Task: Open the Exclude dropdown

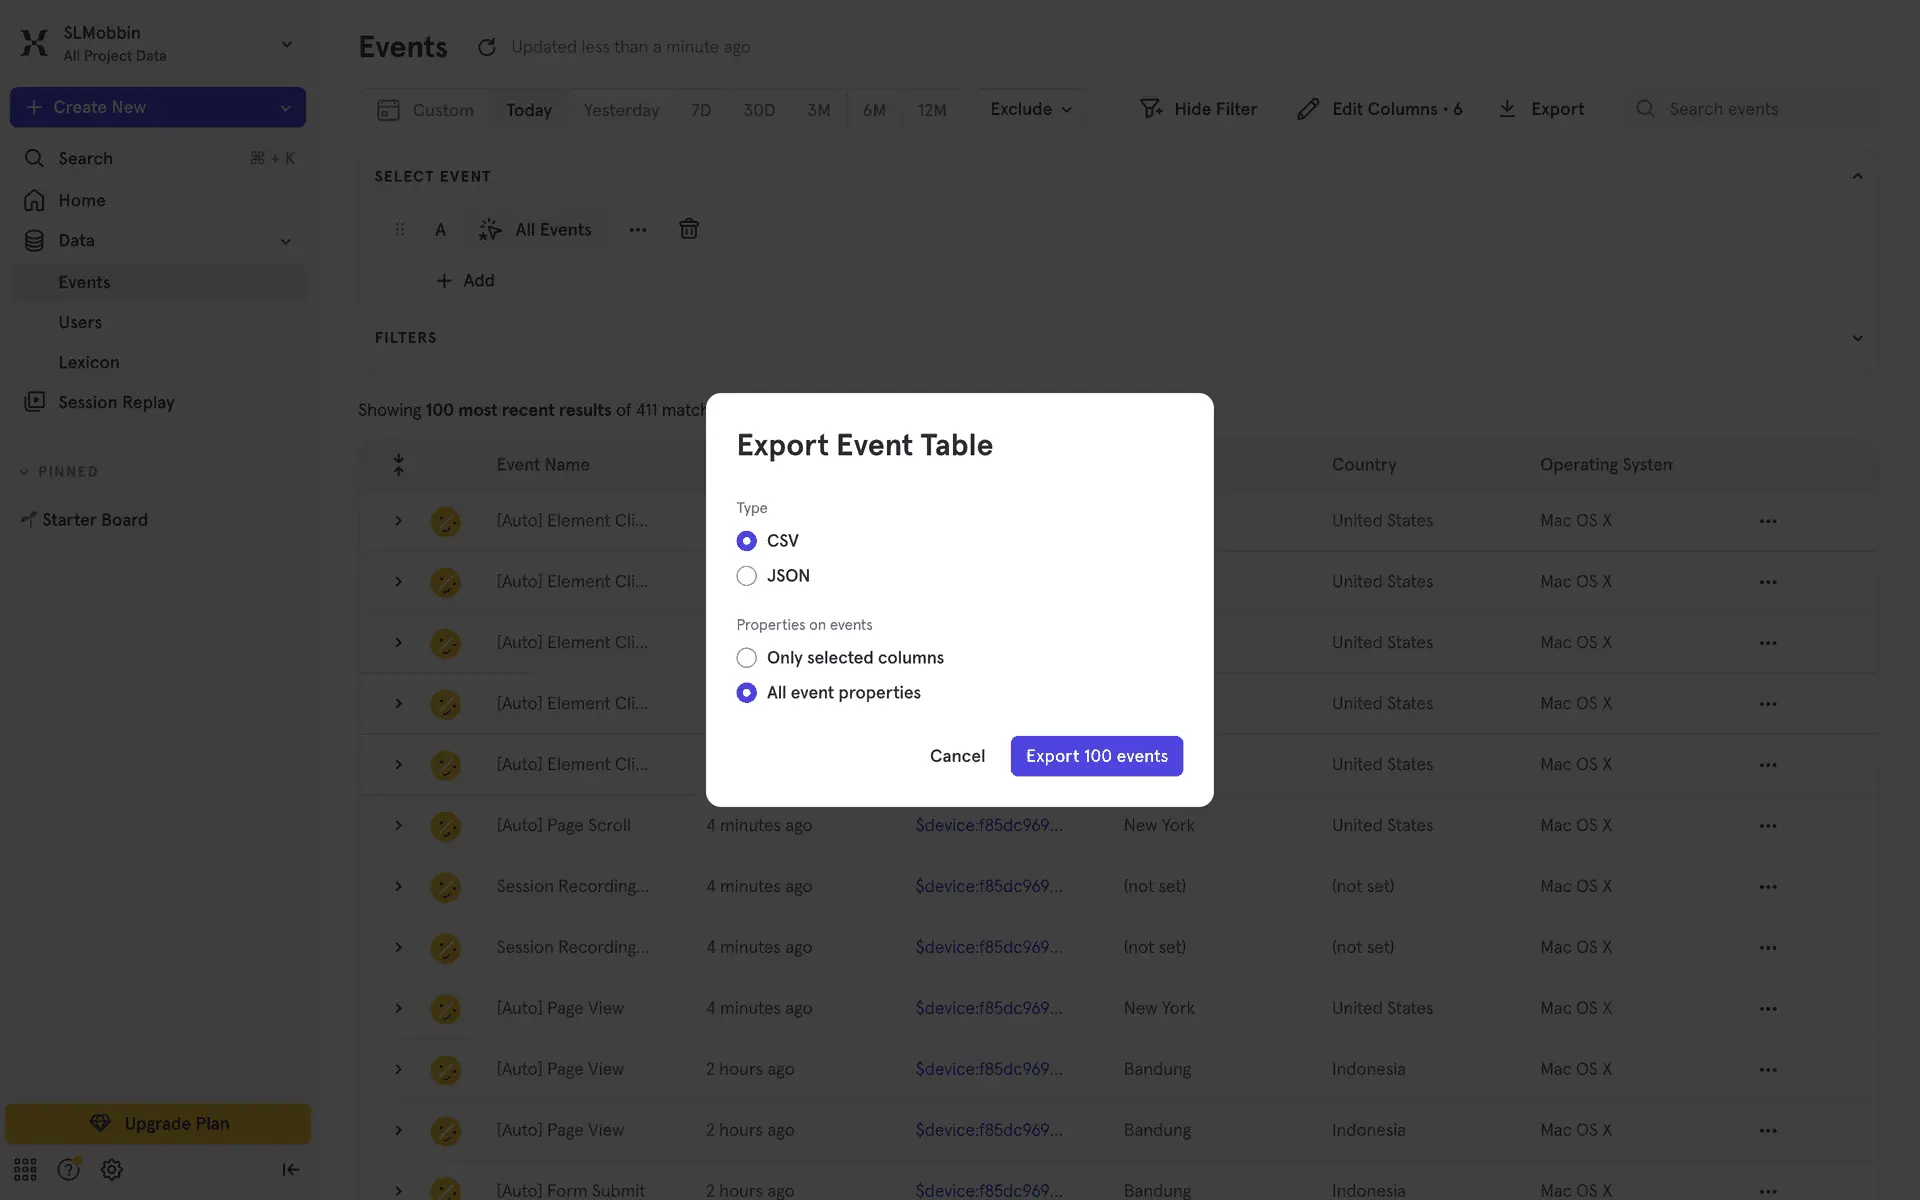Action: [1030, 109]
